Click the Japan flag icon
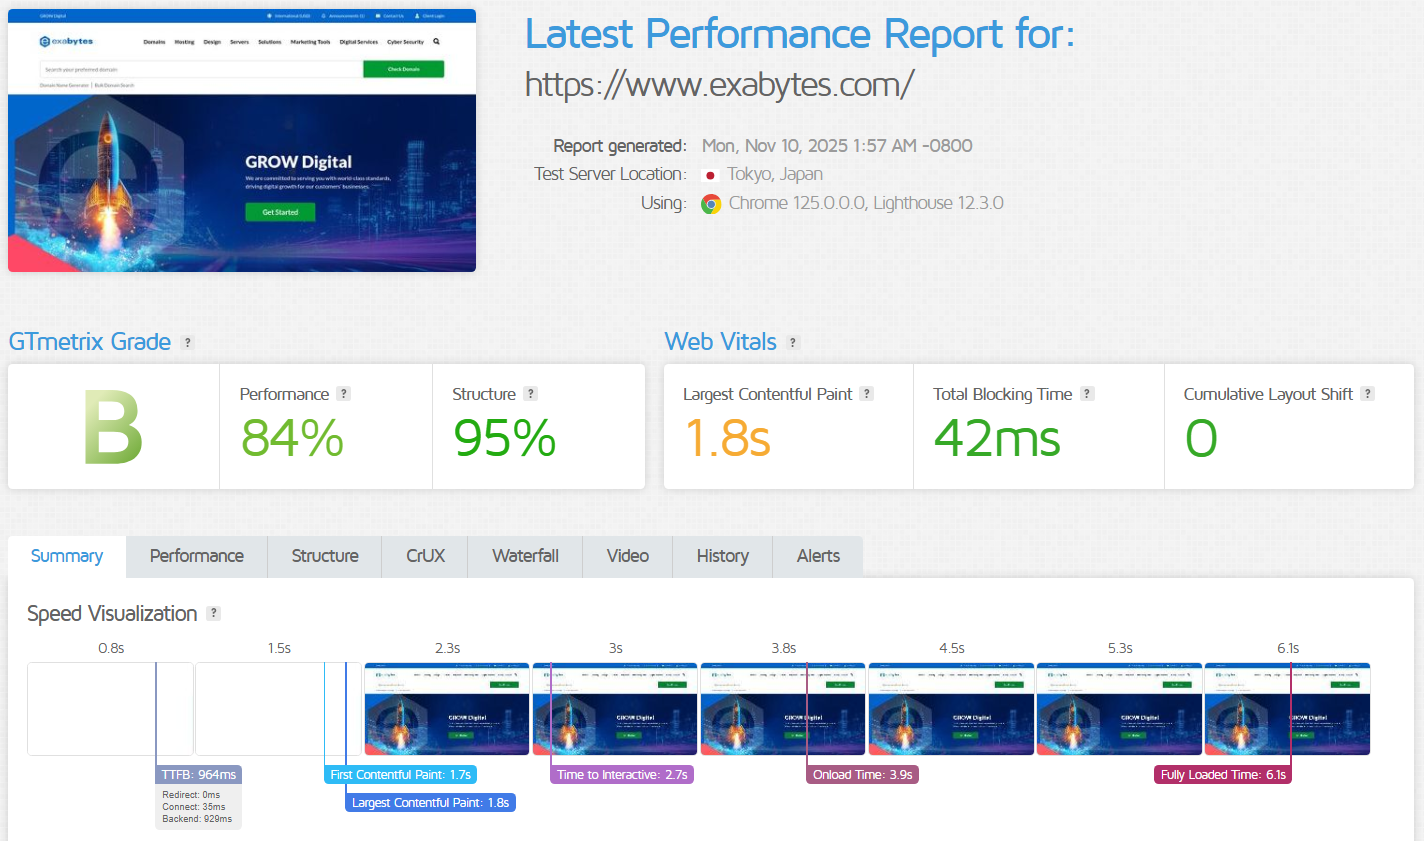This screenshot has width=1424, height=841. point(710,175)
